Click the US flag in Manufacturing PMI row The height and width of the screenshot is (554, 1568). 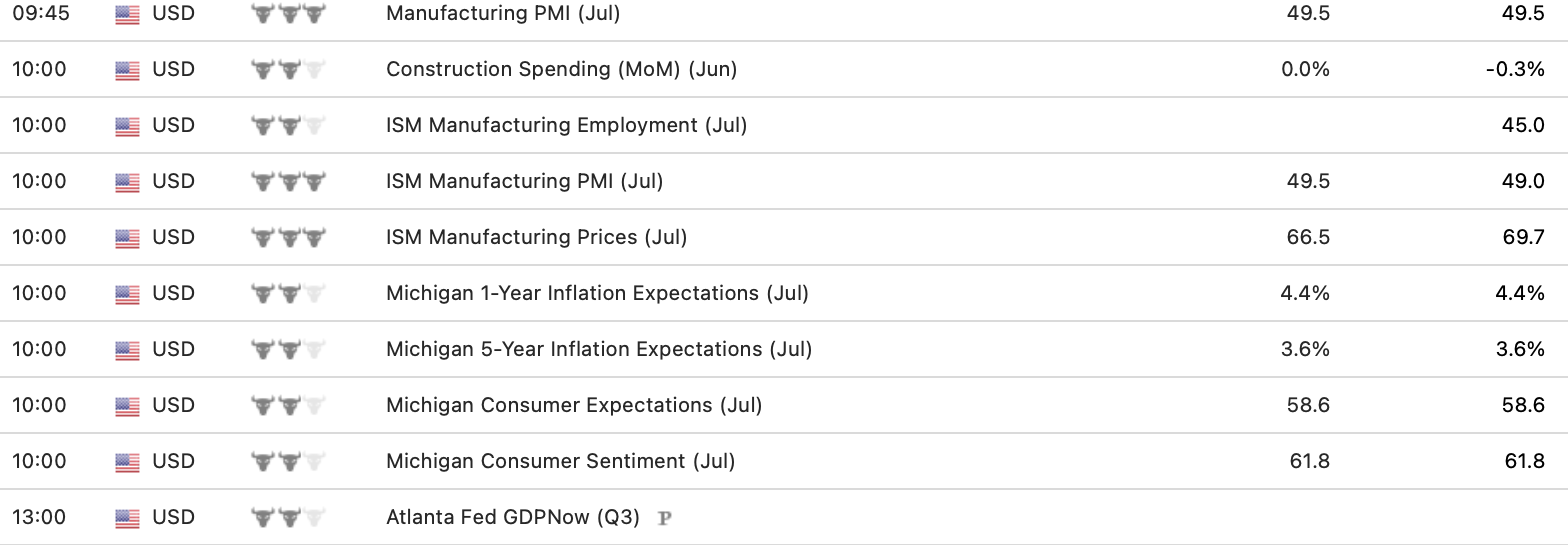click(127, 14)
